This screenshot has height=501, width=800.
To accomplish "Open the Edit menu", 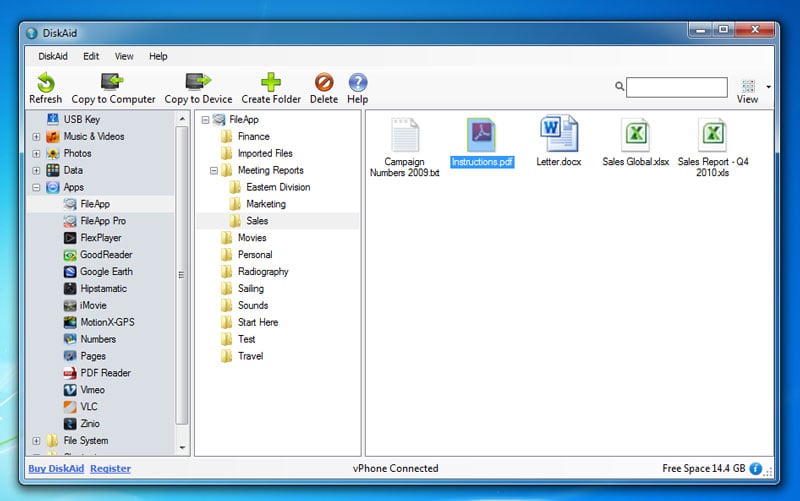I will [91, 56].
